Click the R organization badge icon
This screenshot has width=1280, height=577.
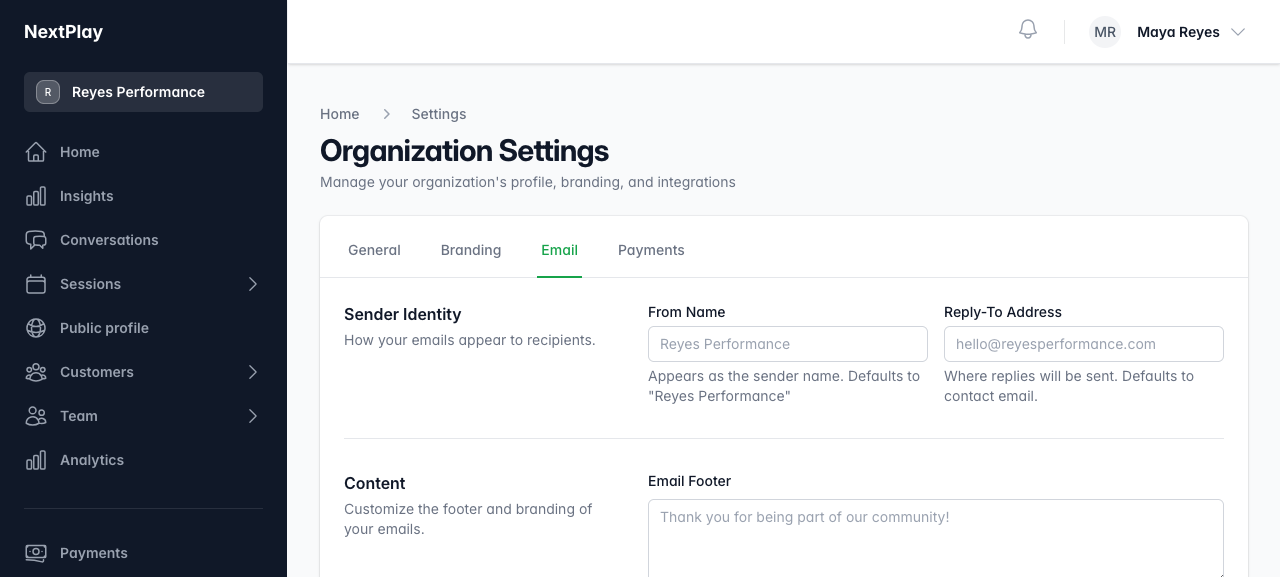[x=48, y=92]
